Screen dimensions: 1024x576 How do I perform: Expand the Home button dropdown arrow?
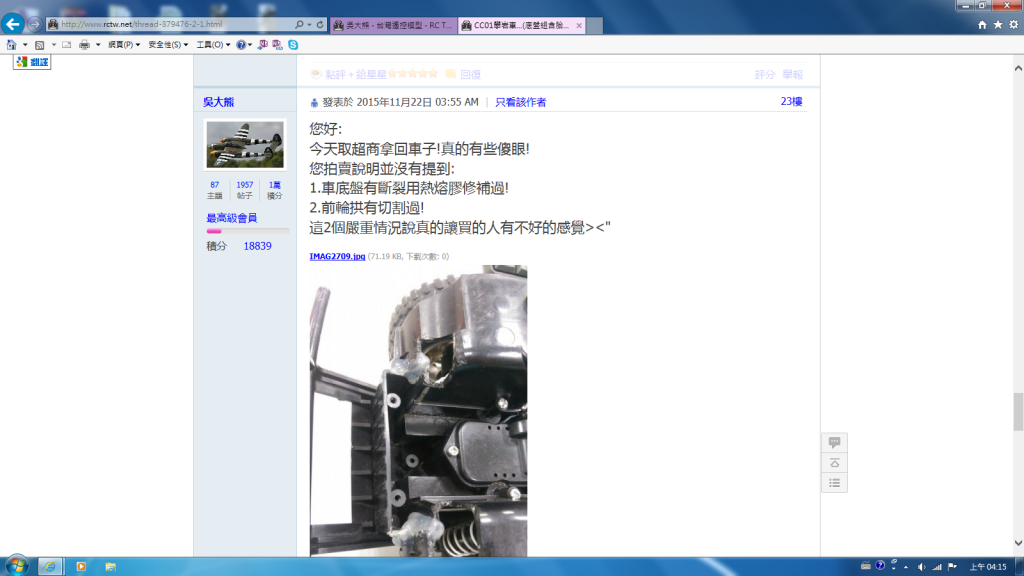point(25,45)
